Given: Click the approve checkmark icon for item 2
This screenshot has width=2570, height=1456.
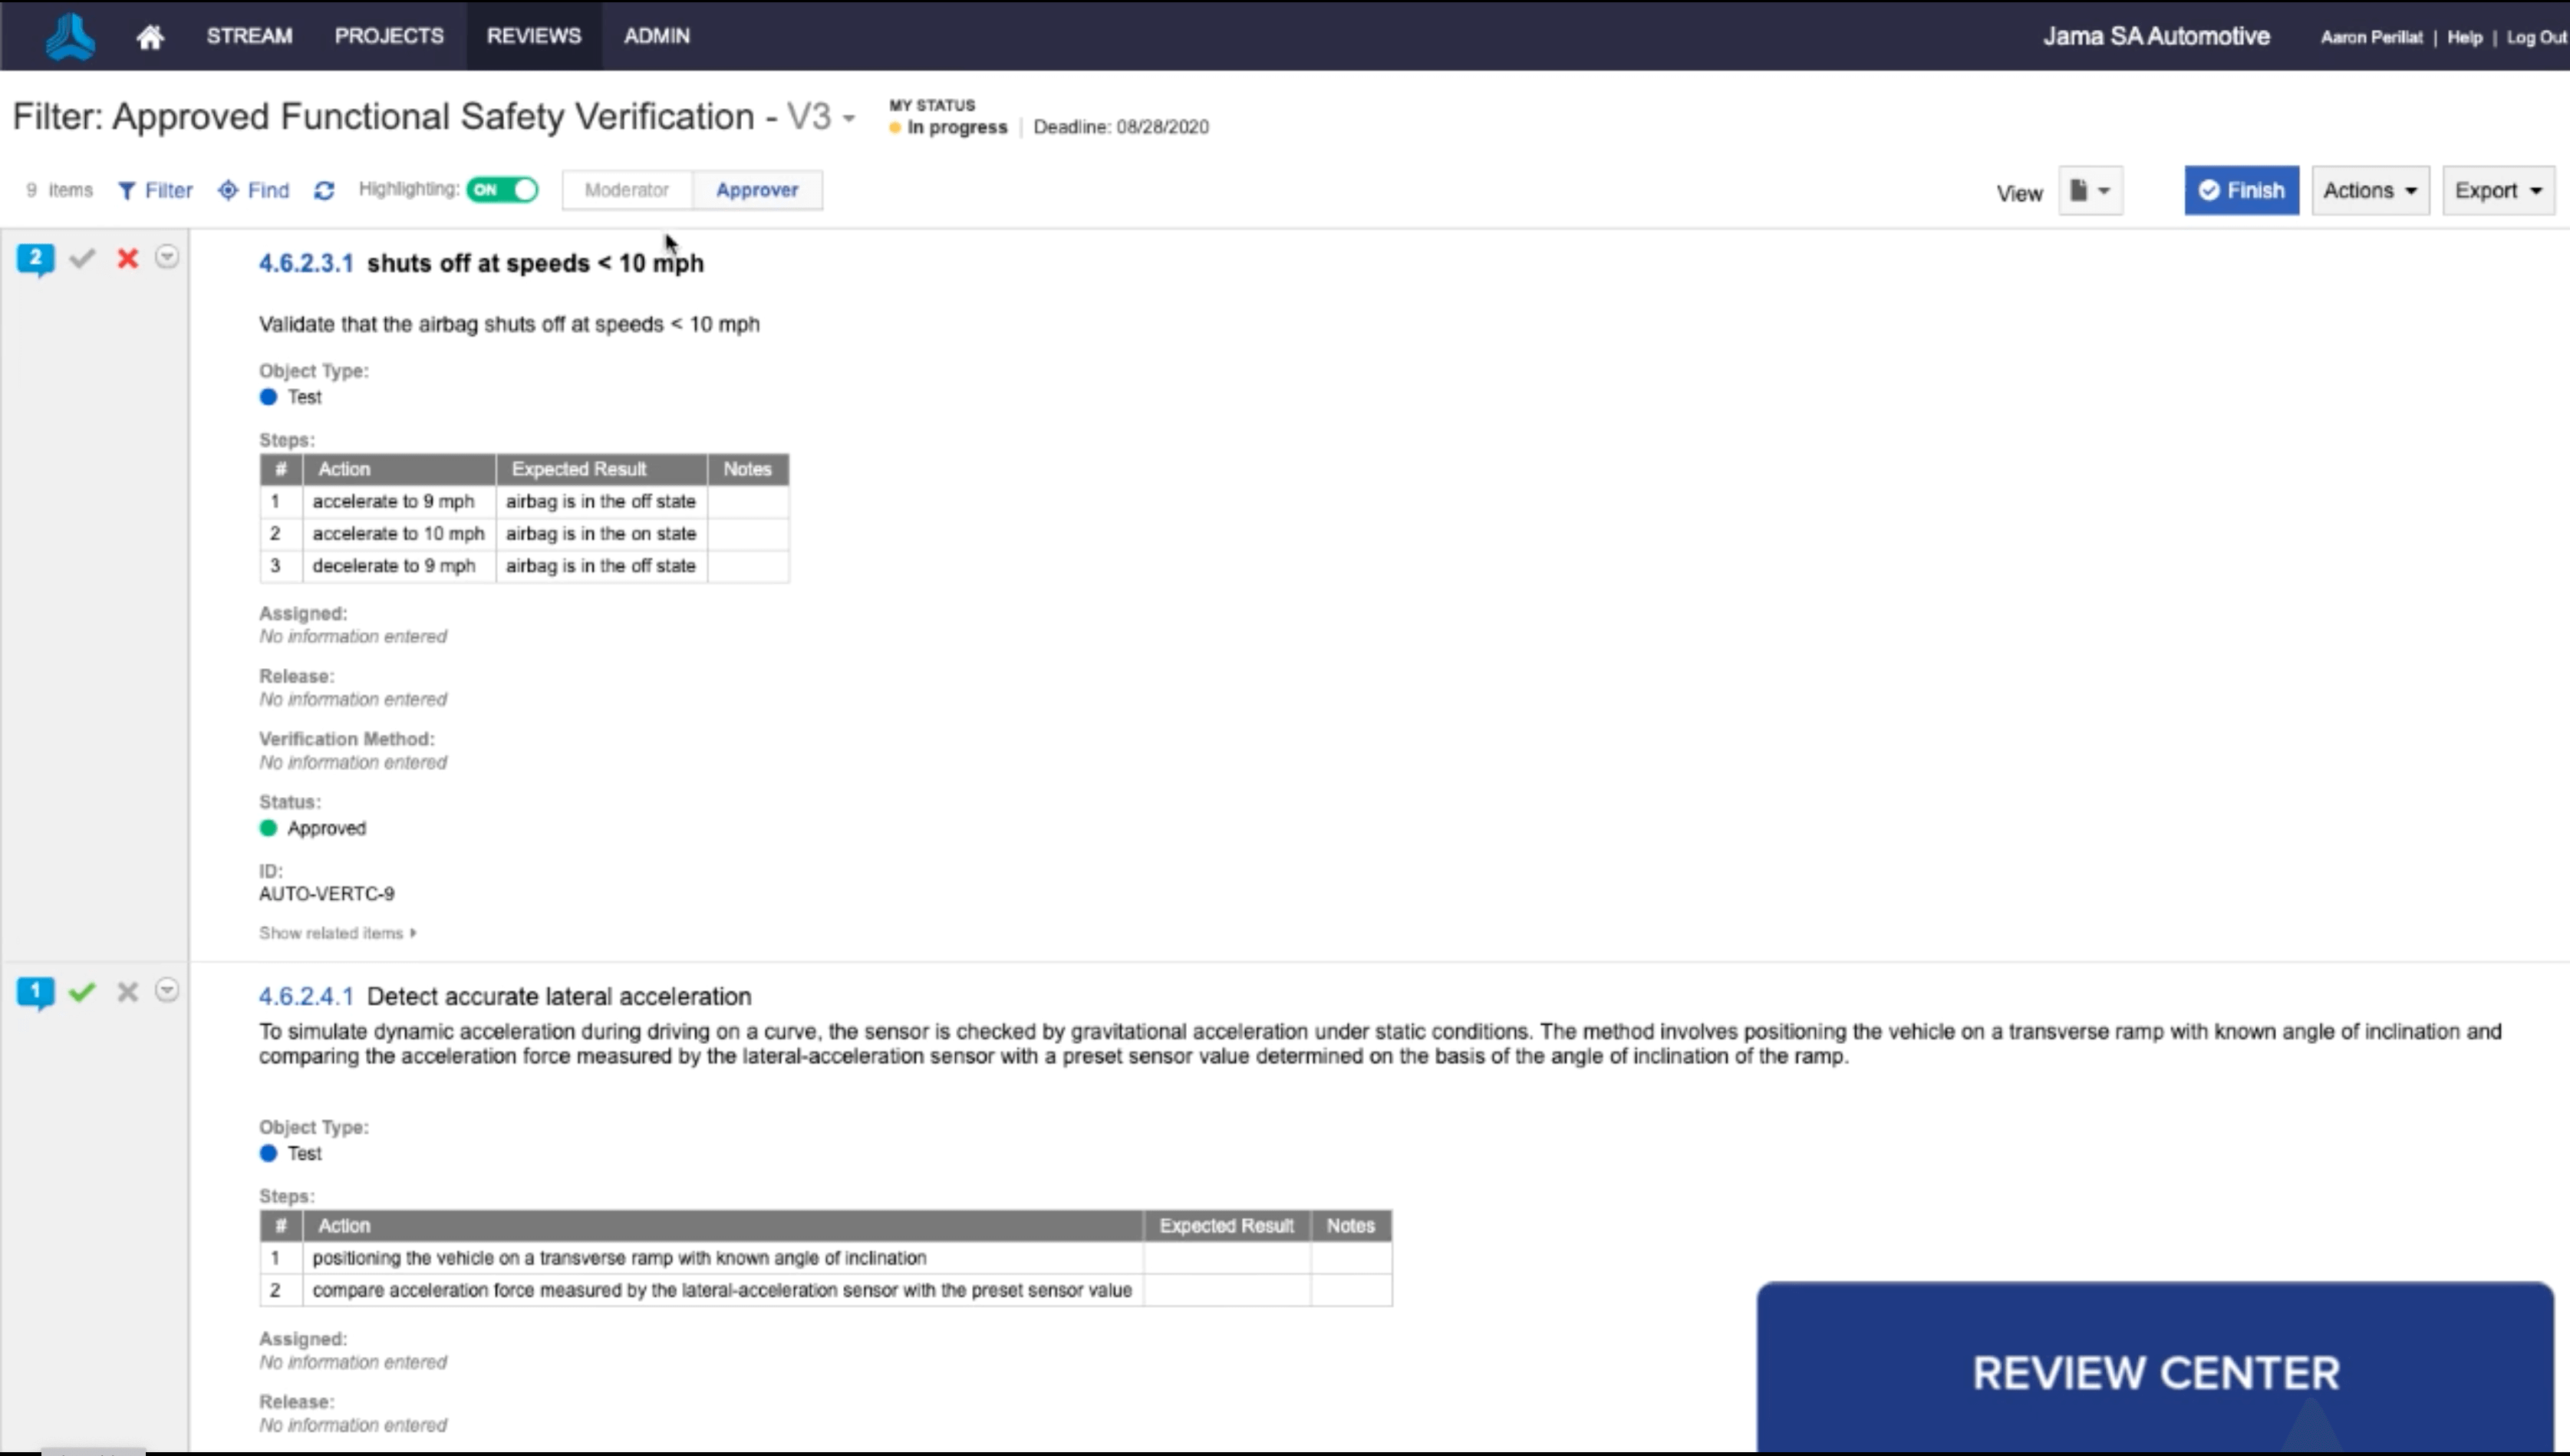Looking at the screenshot, I should [x=83, y=256].
